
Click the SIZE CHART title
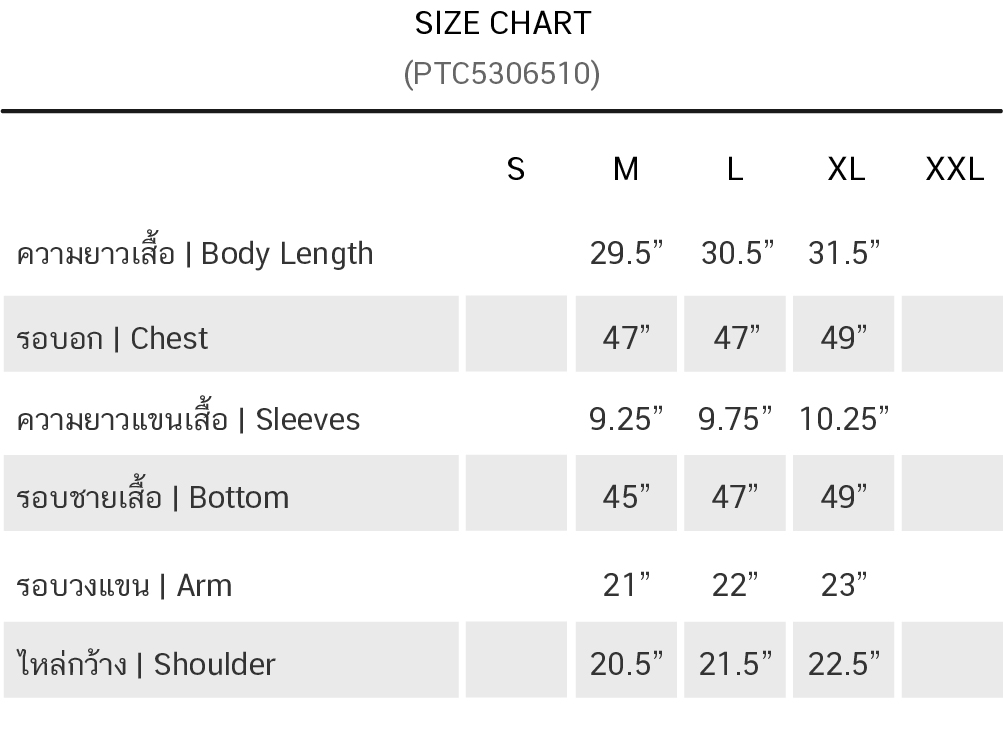(502, 23)
